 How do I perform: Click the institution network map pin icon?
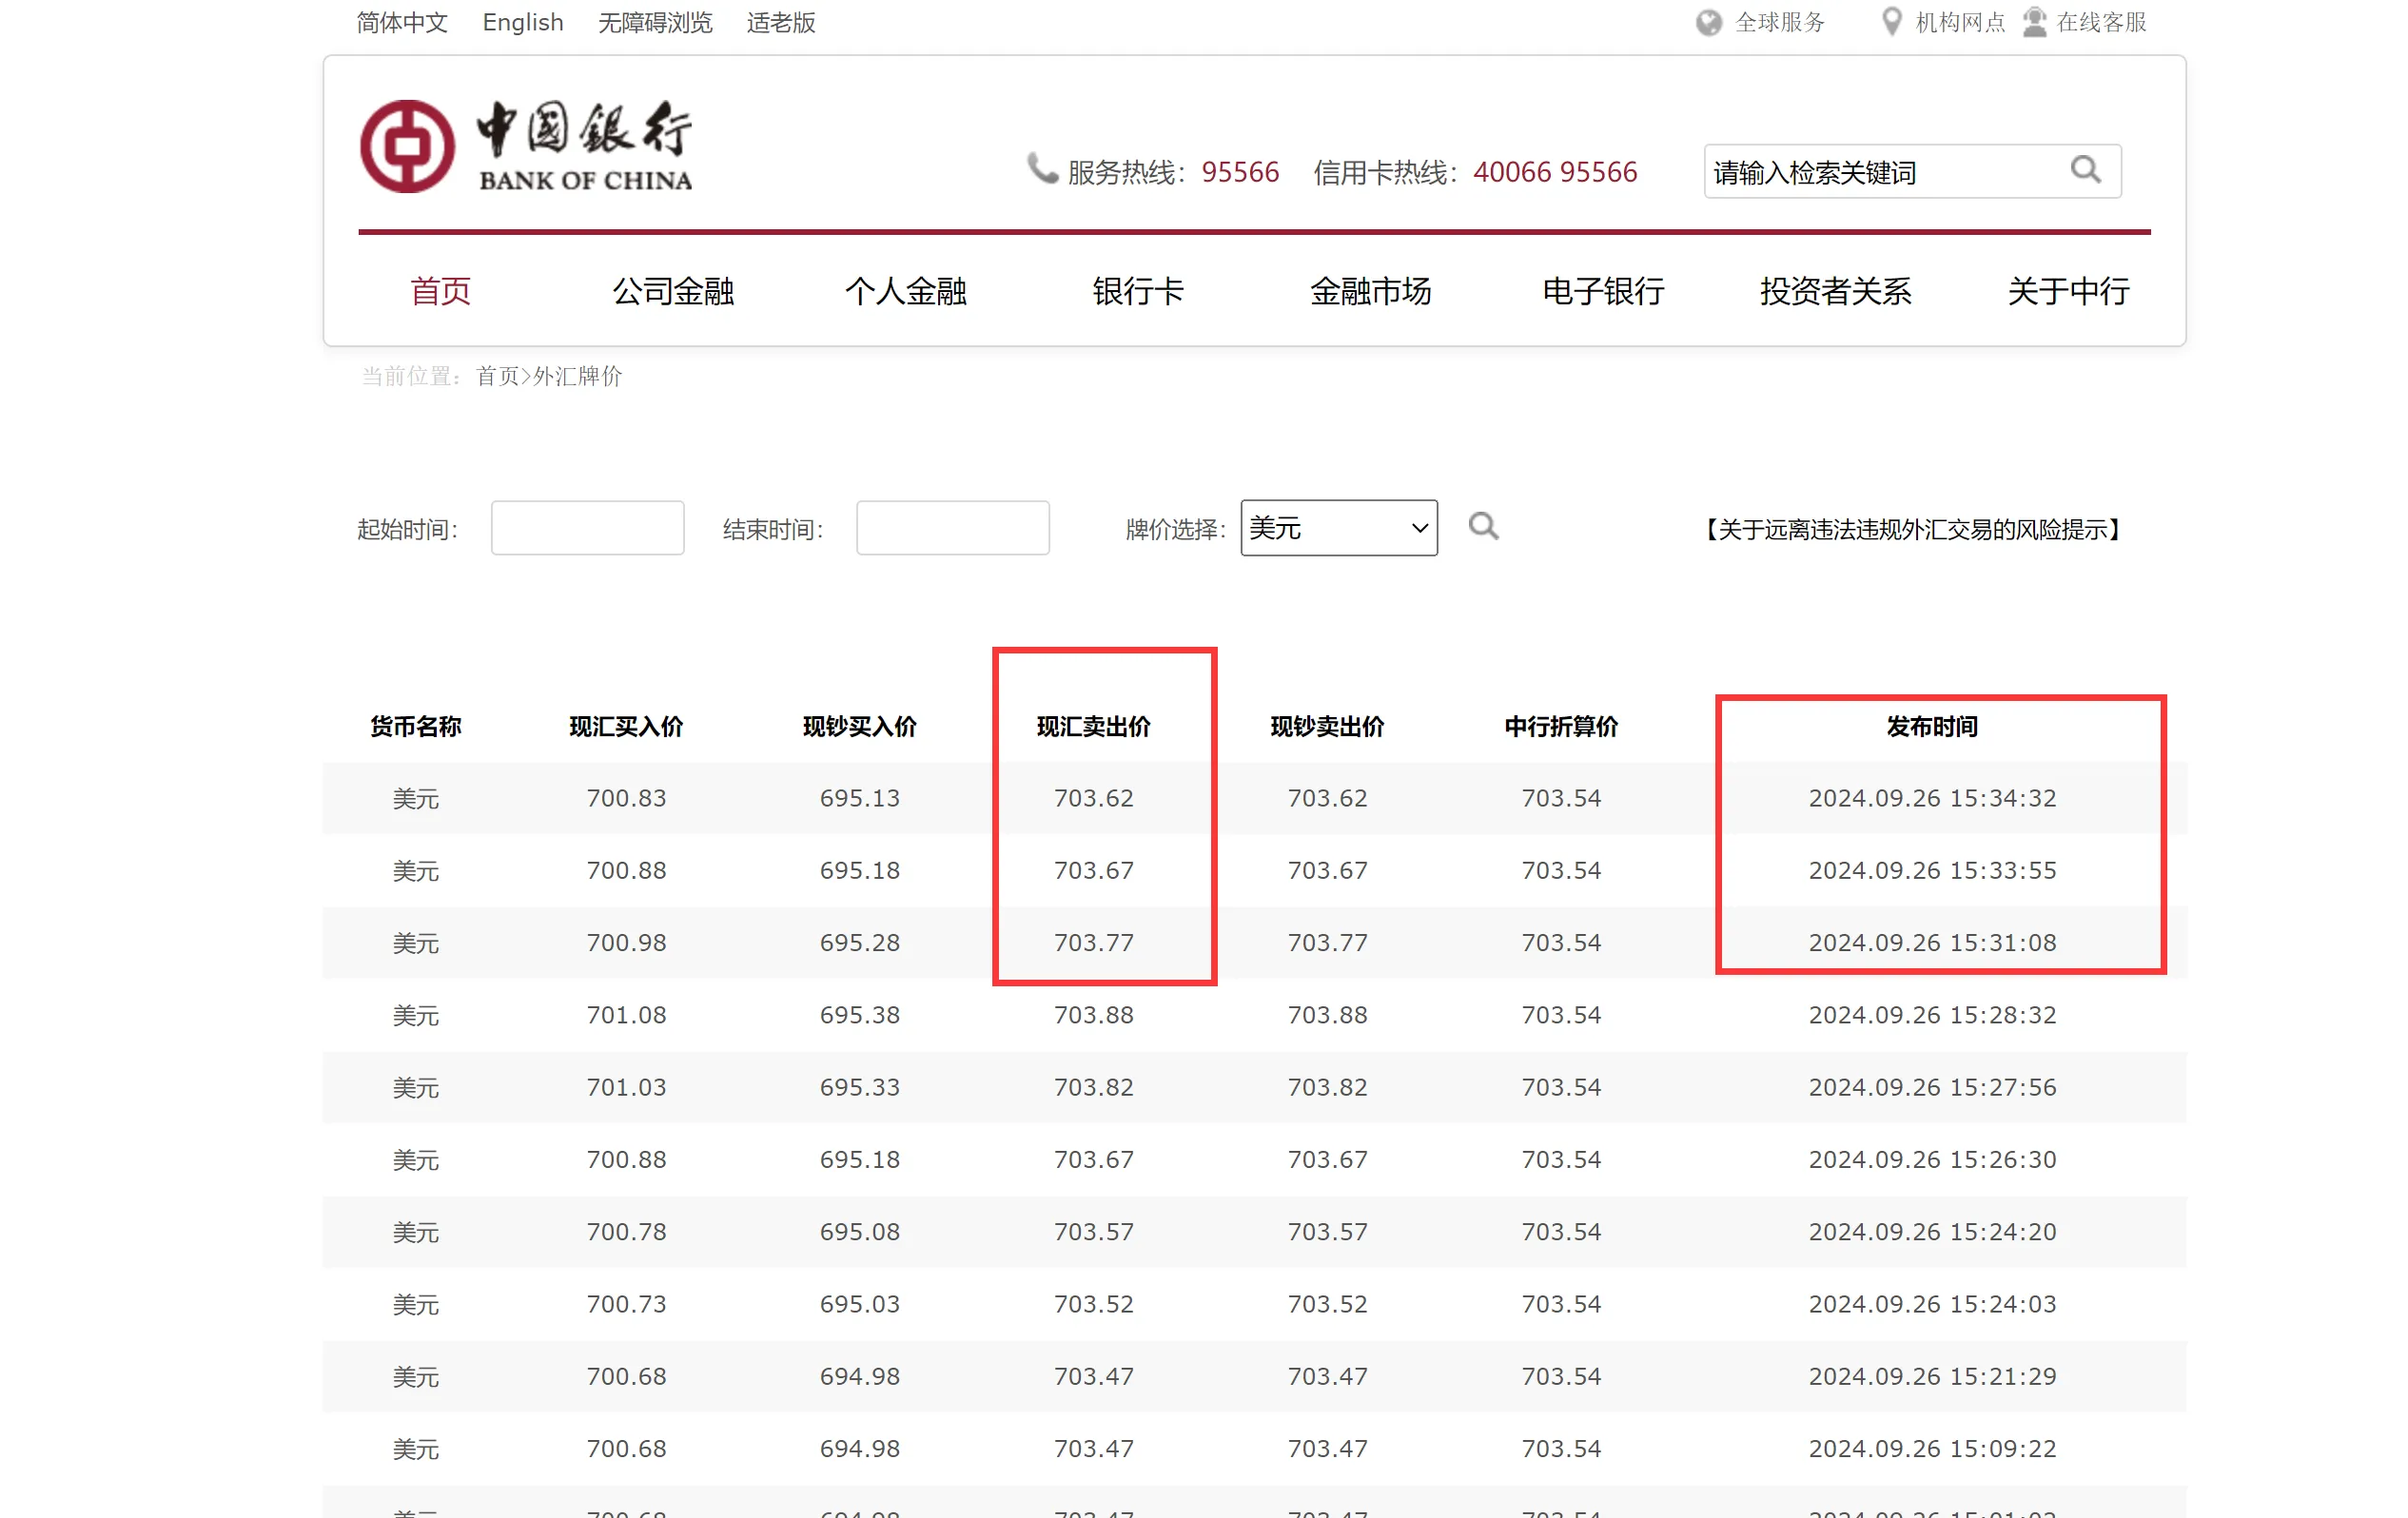tap(1889, 23)
